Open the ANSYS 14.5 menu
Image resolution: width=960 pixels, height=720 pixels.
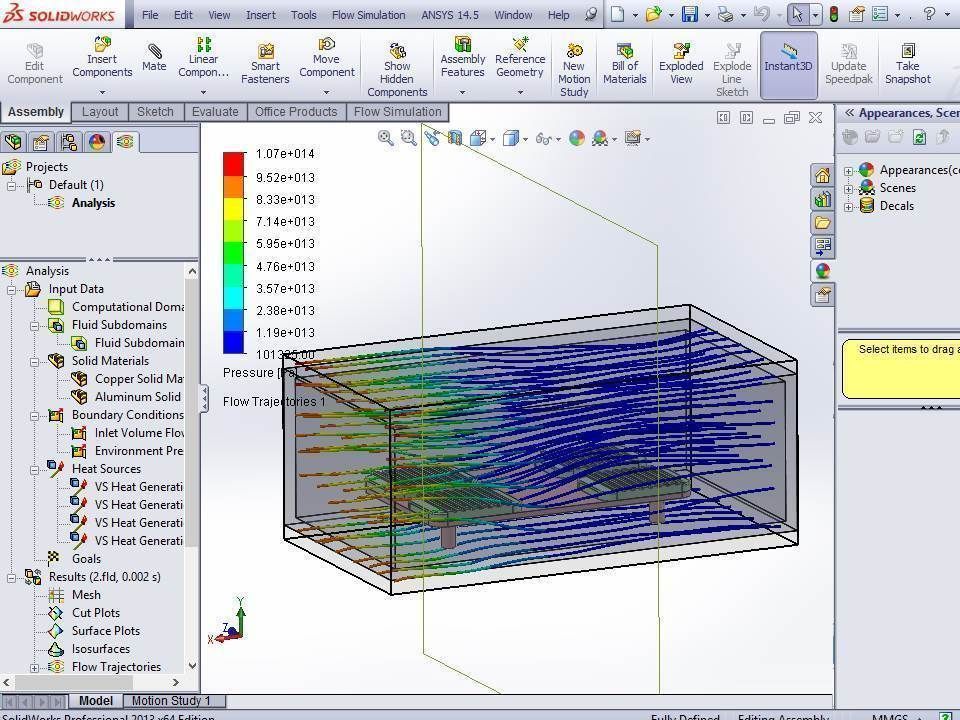click(x=450, y=15)
